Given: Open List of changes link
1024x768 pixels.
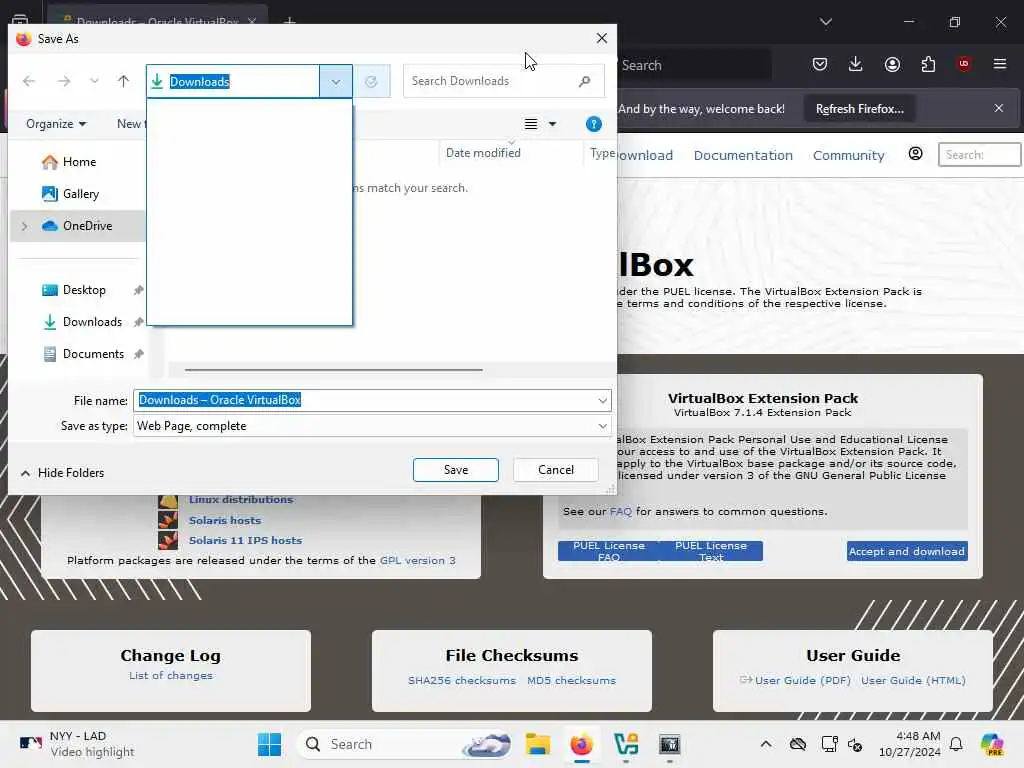Looking at the screenshot, I should pyautogui.click(x=170, y=675).
